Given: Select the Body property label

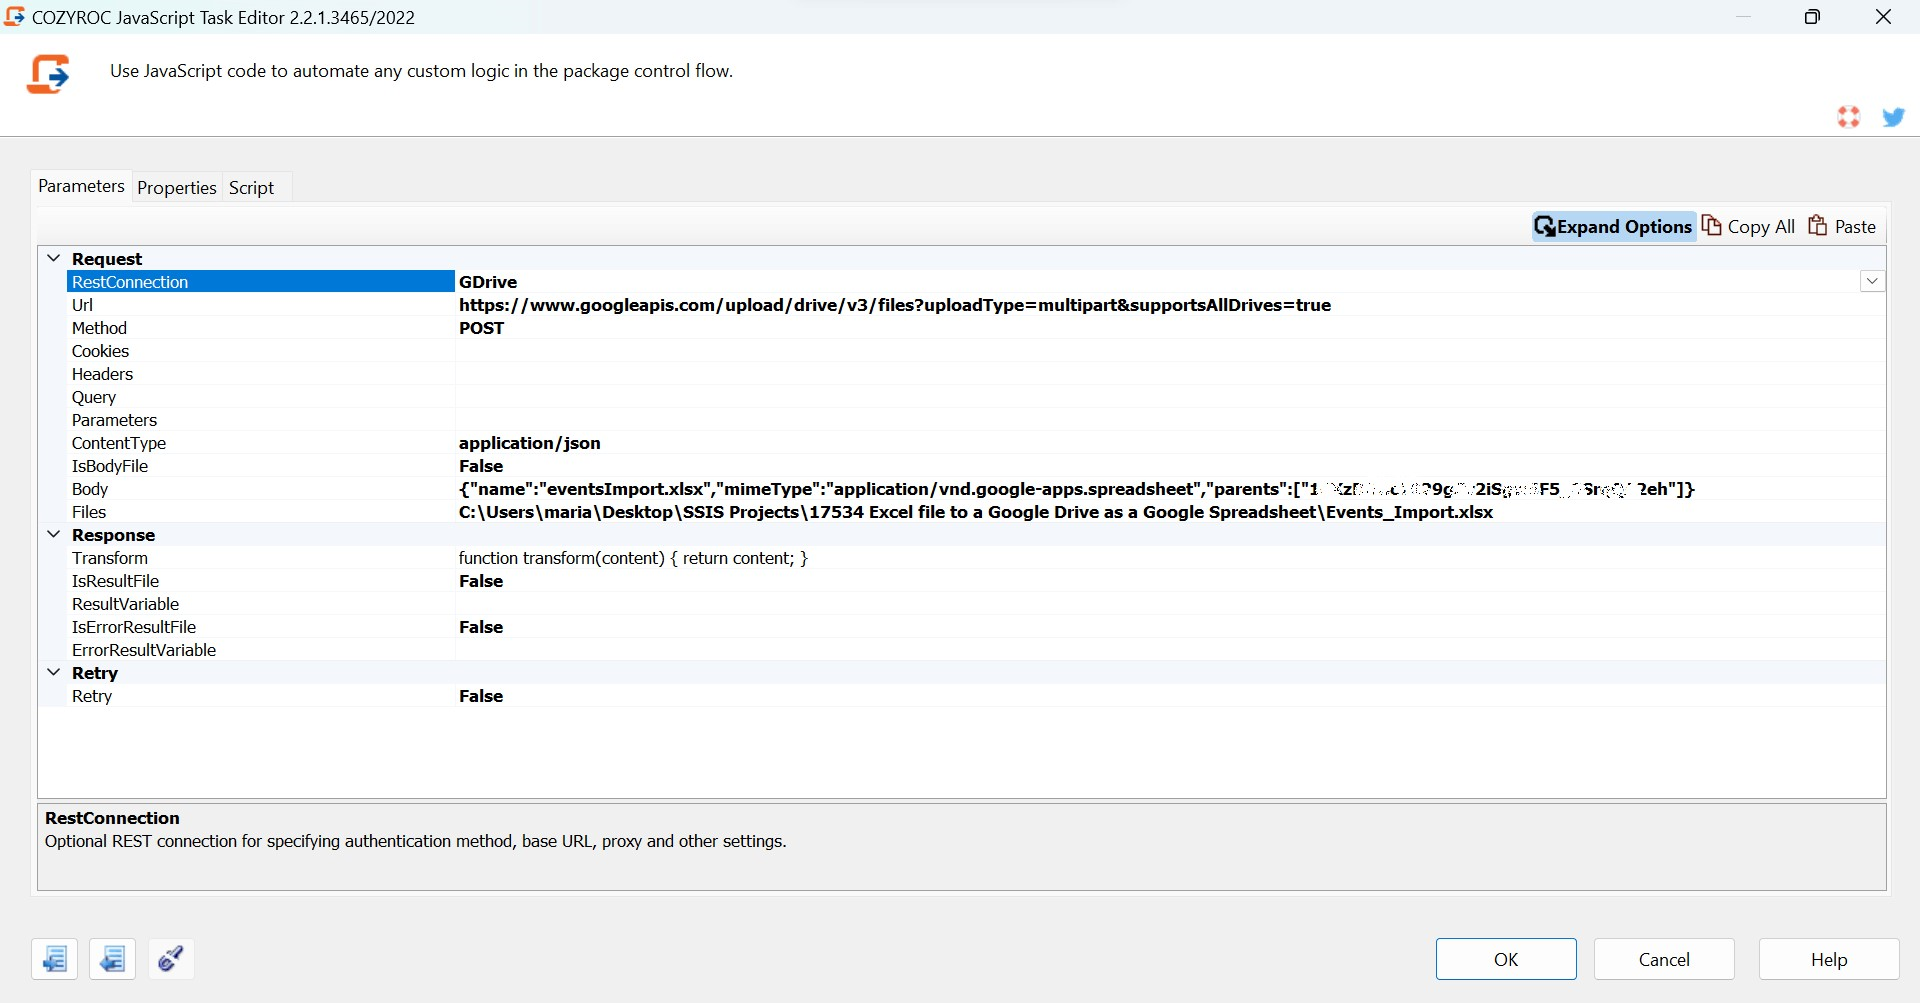Looking at the screenshot, I should pyautogui.click(x=90, y=489).
